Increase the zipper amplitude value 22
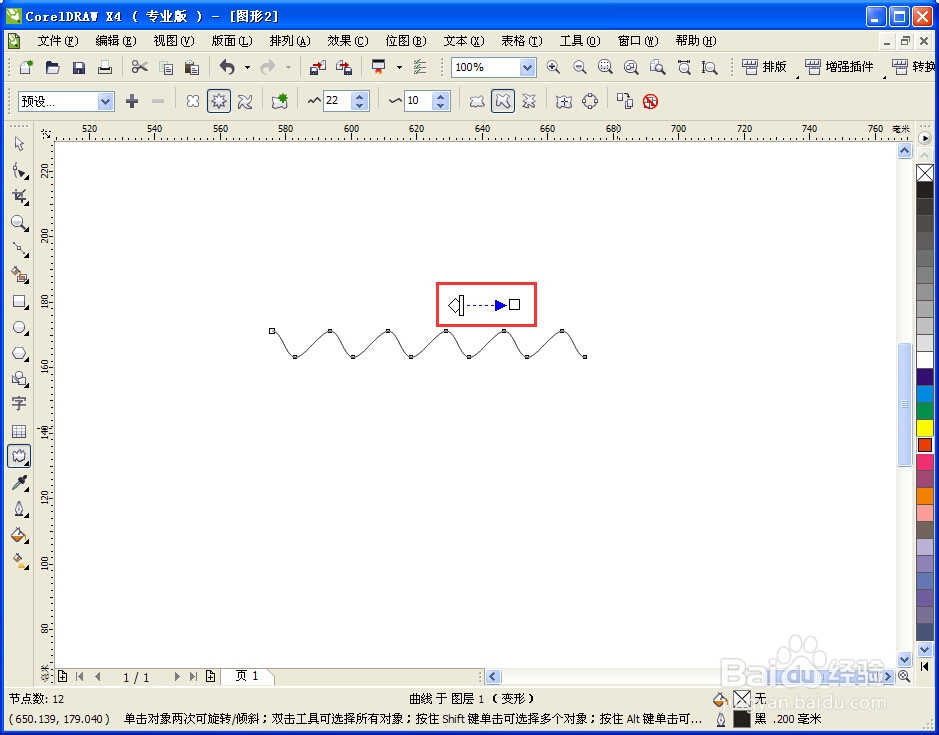939x735 pixels. (x=359, y=96)
